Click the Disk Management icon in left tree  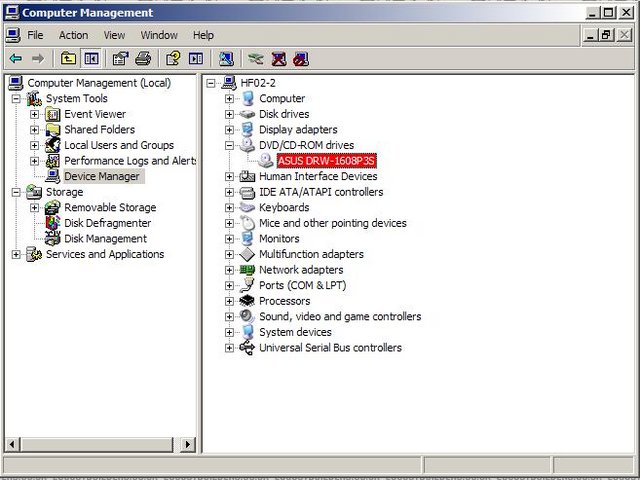click(53, 238)
